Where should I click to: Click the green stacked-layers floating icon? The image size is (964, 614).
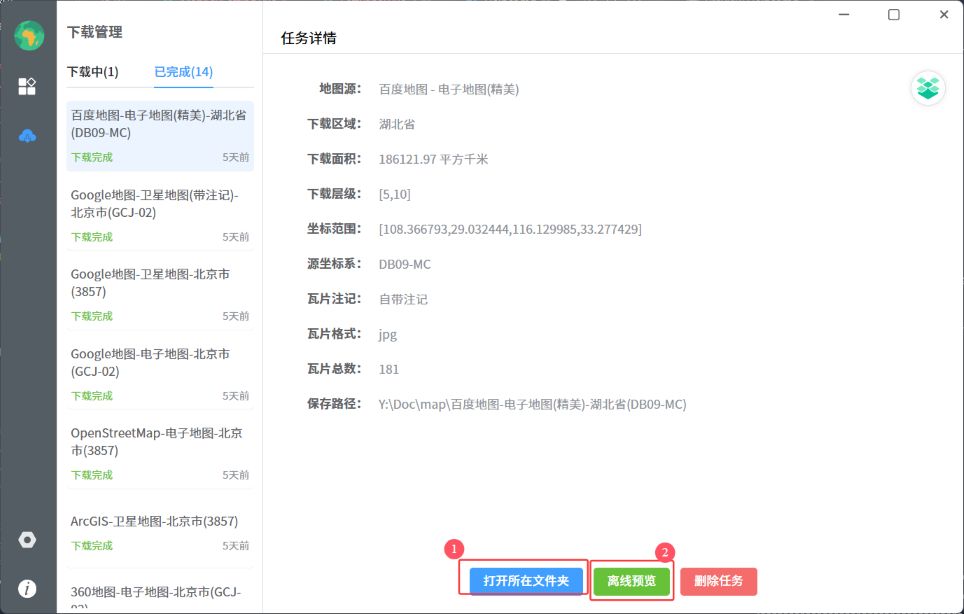[x=928, y=88]
